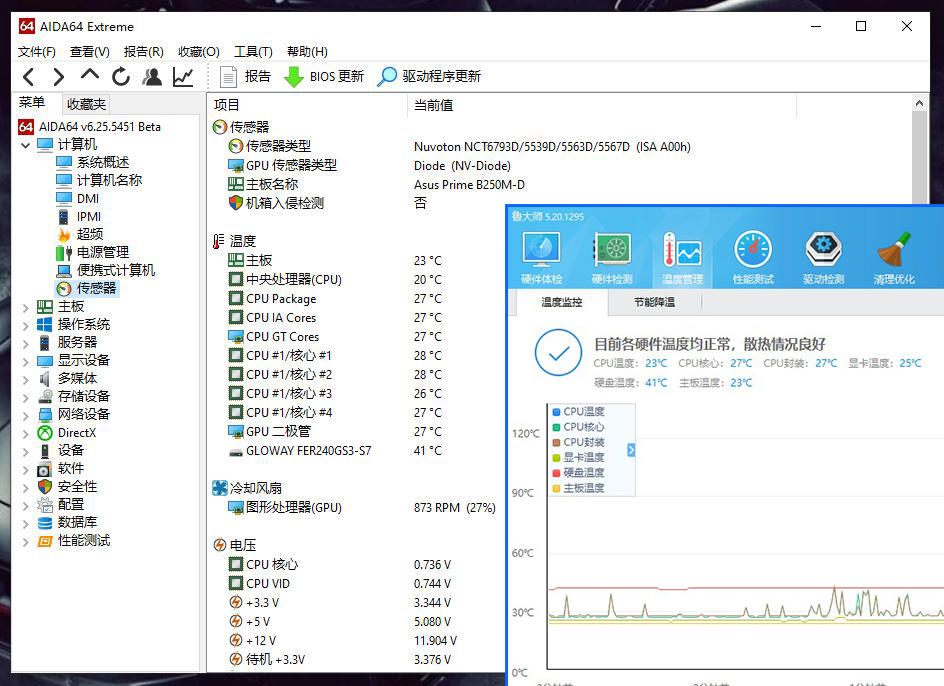Disable 显卡温度 in the temperature legend
944x686 pixels.
pyautogui.click(x=557, y=457)
